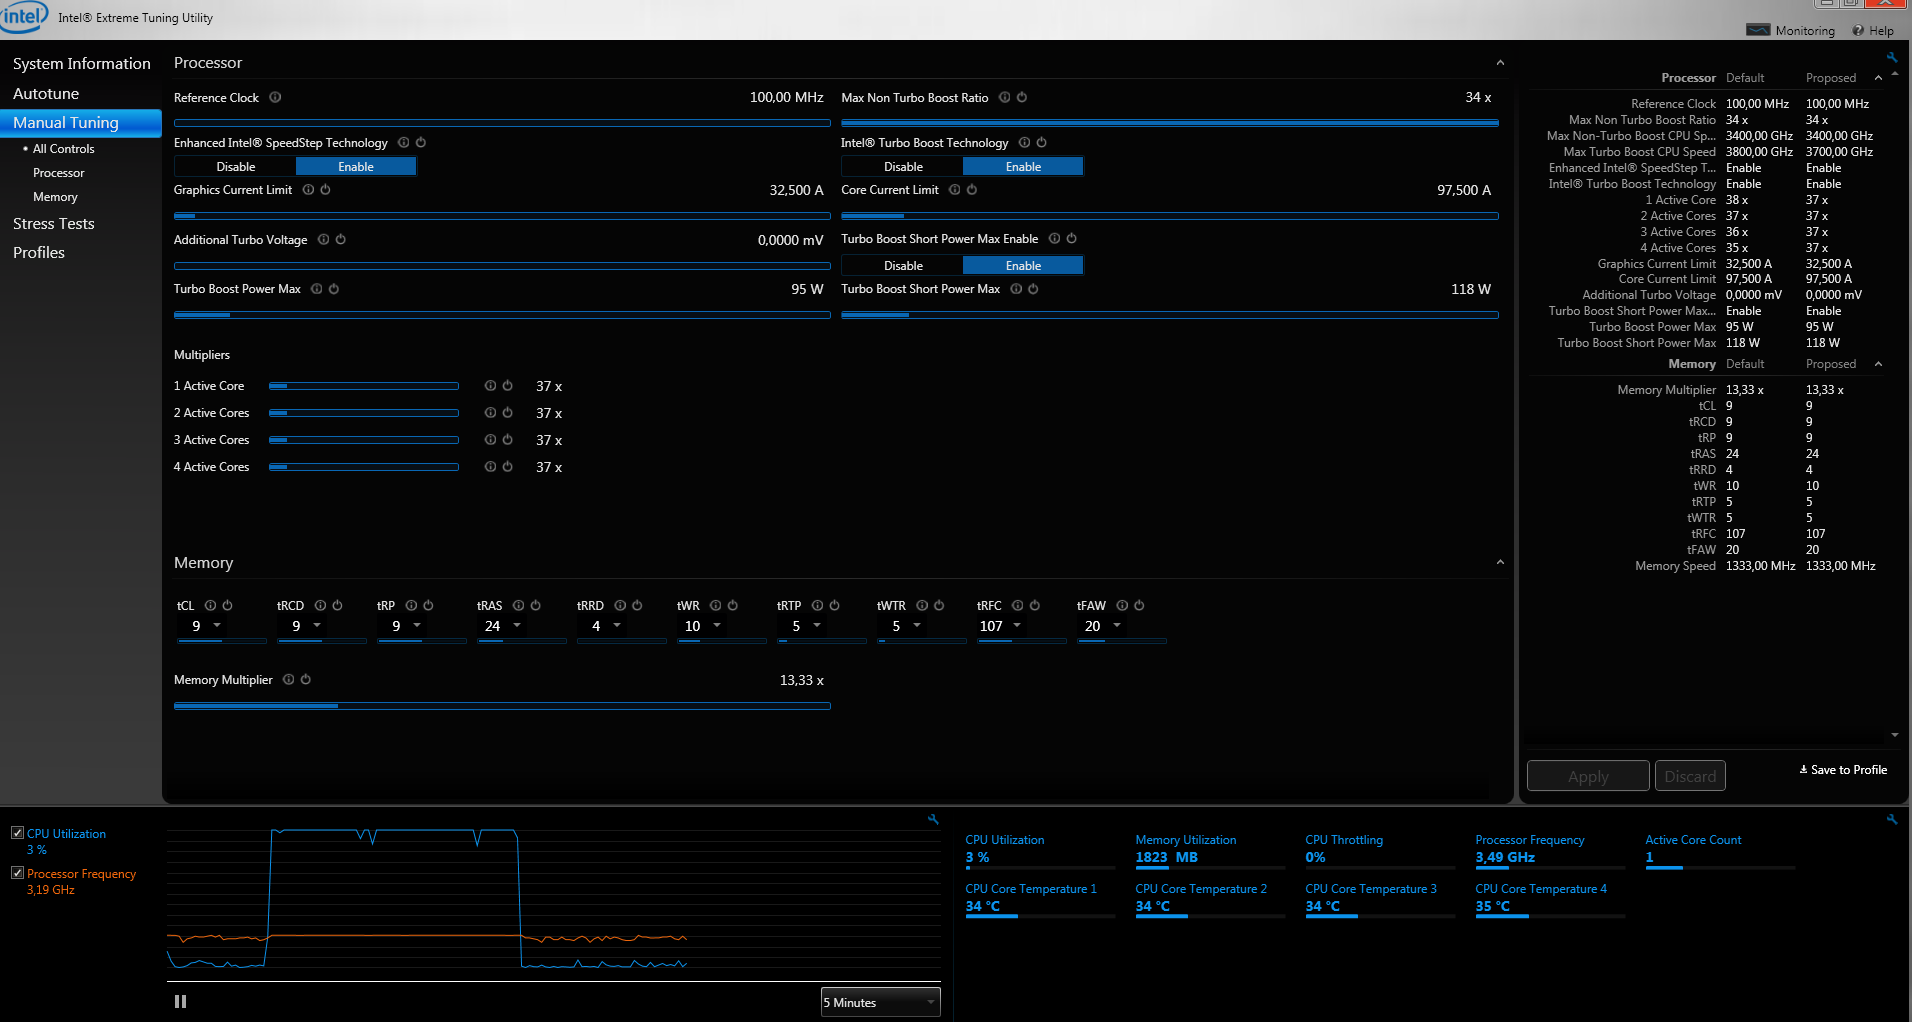This screenshot has width=1912, height=1022.
Task: Select Profiles in the sidebar
Action: click(x=39, y=253)
